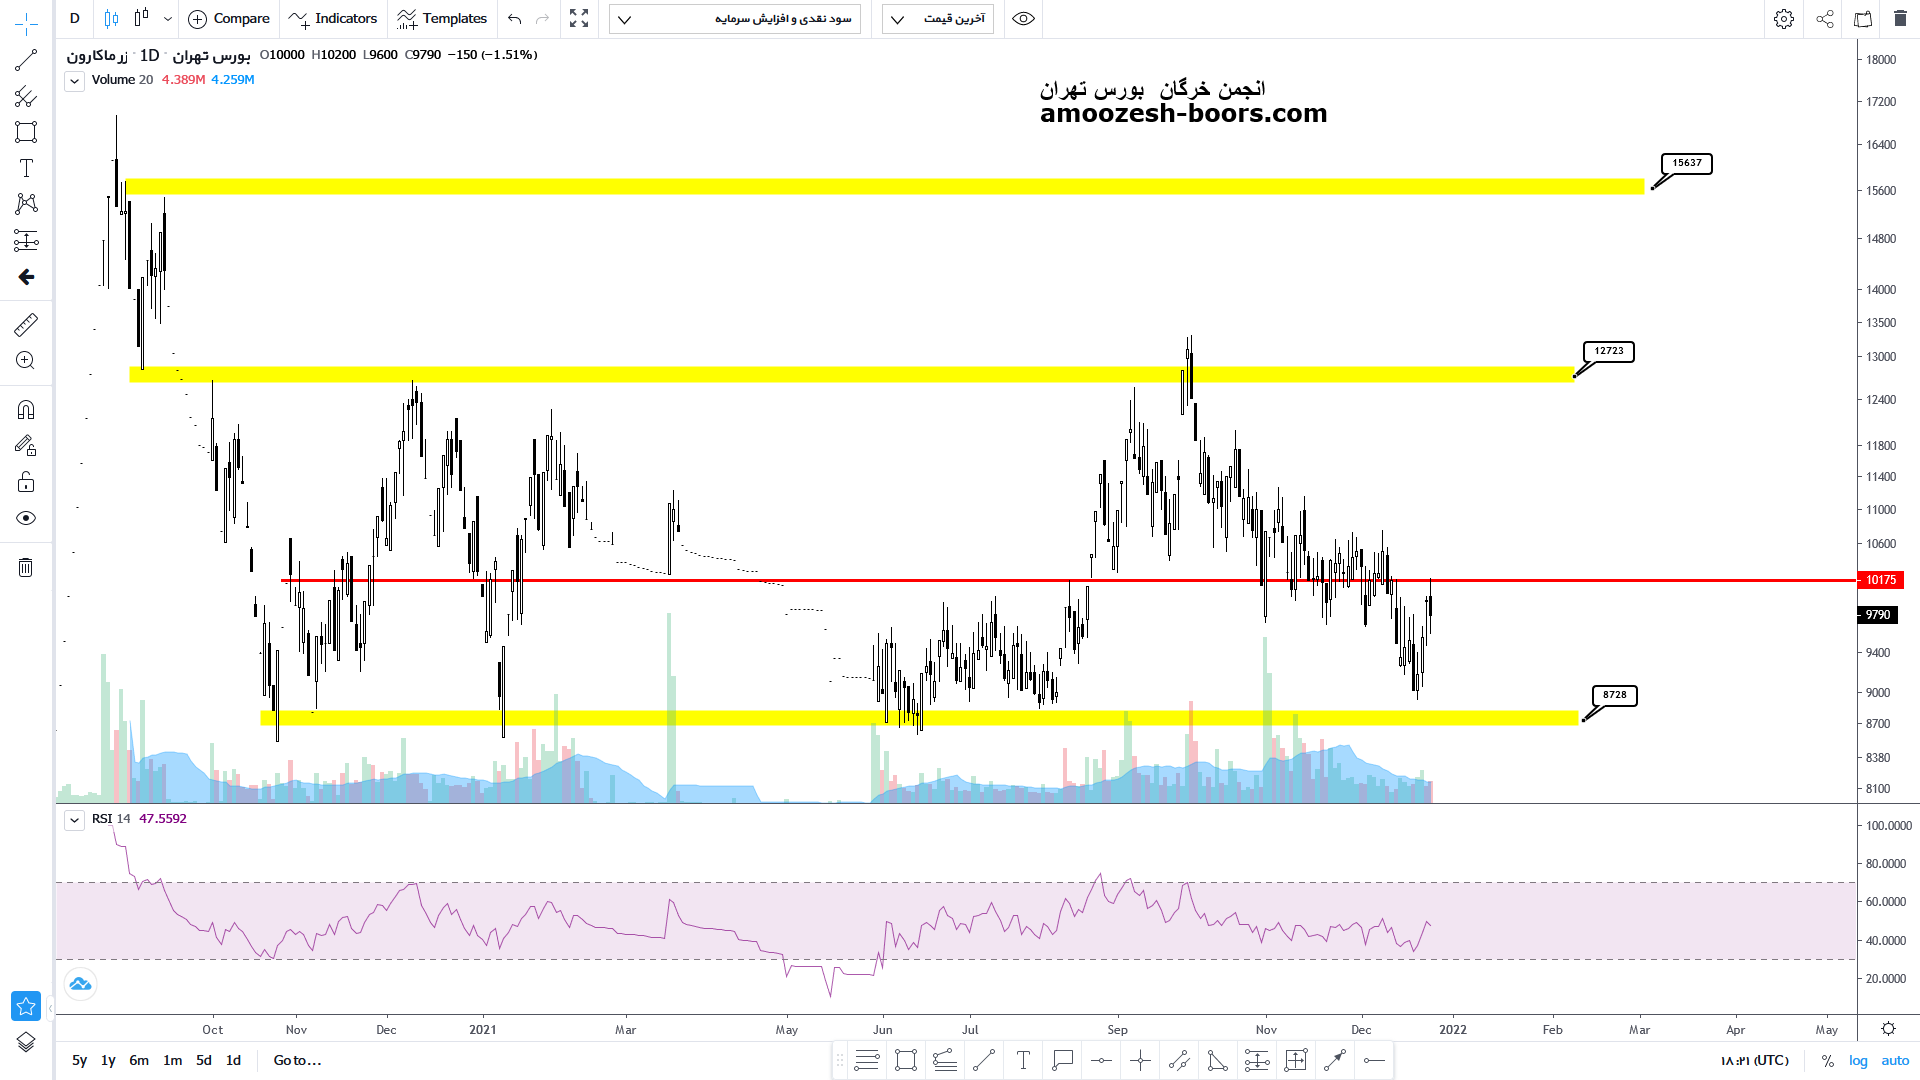Image resolution: width=1920 pixels, height=1080 pixels.
Task: Open chart style dropdown arrow
Action: [167, 19]
